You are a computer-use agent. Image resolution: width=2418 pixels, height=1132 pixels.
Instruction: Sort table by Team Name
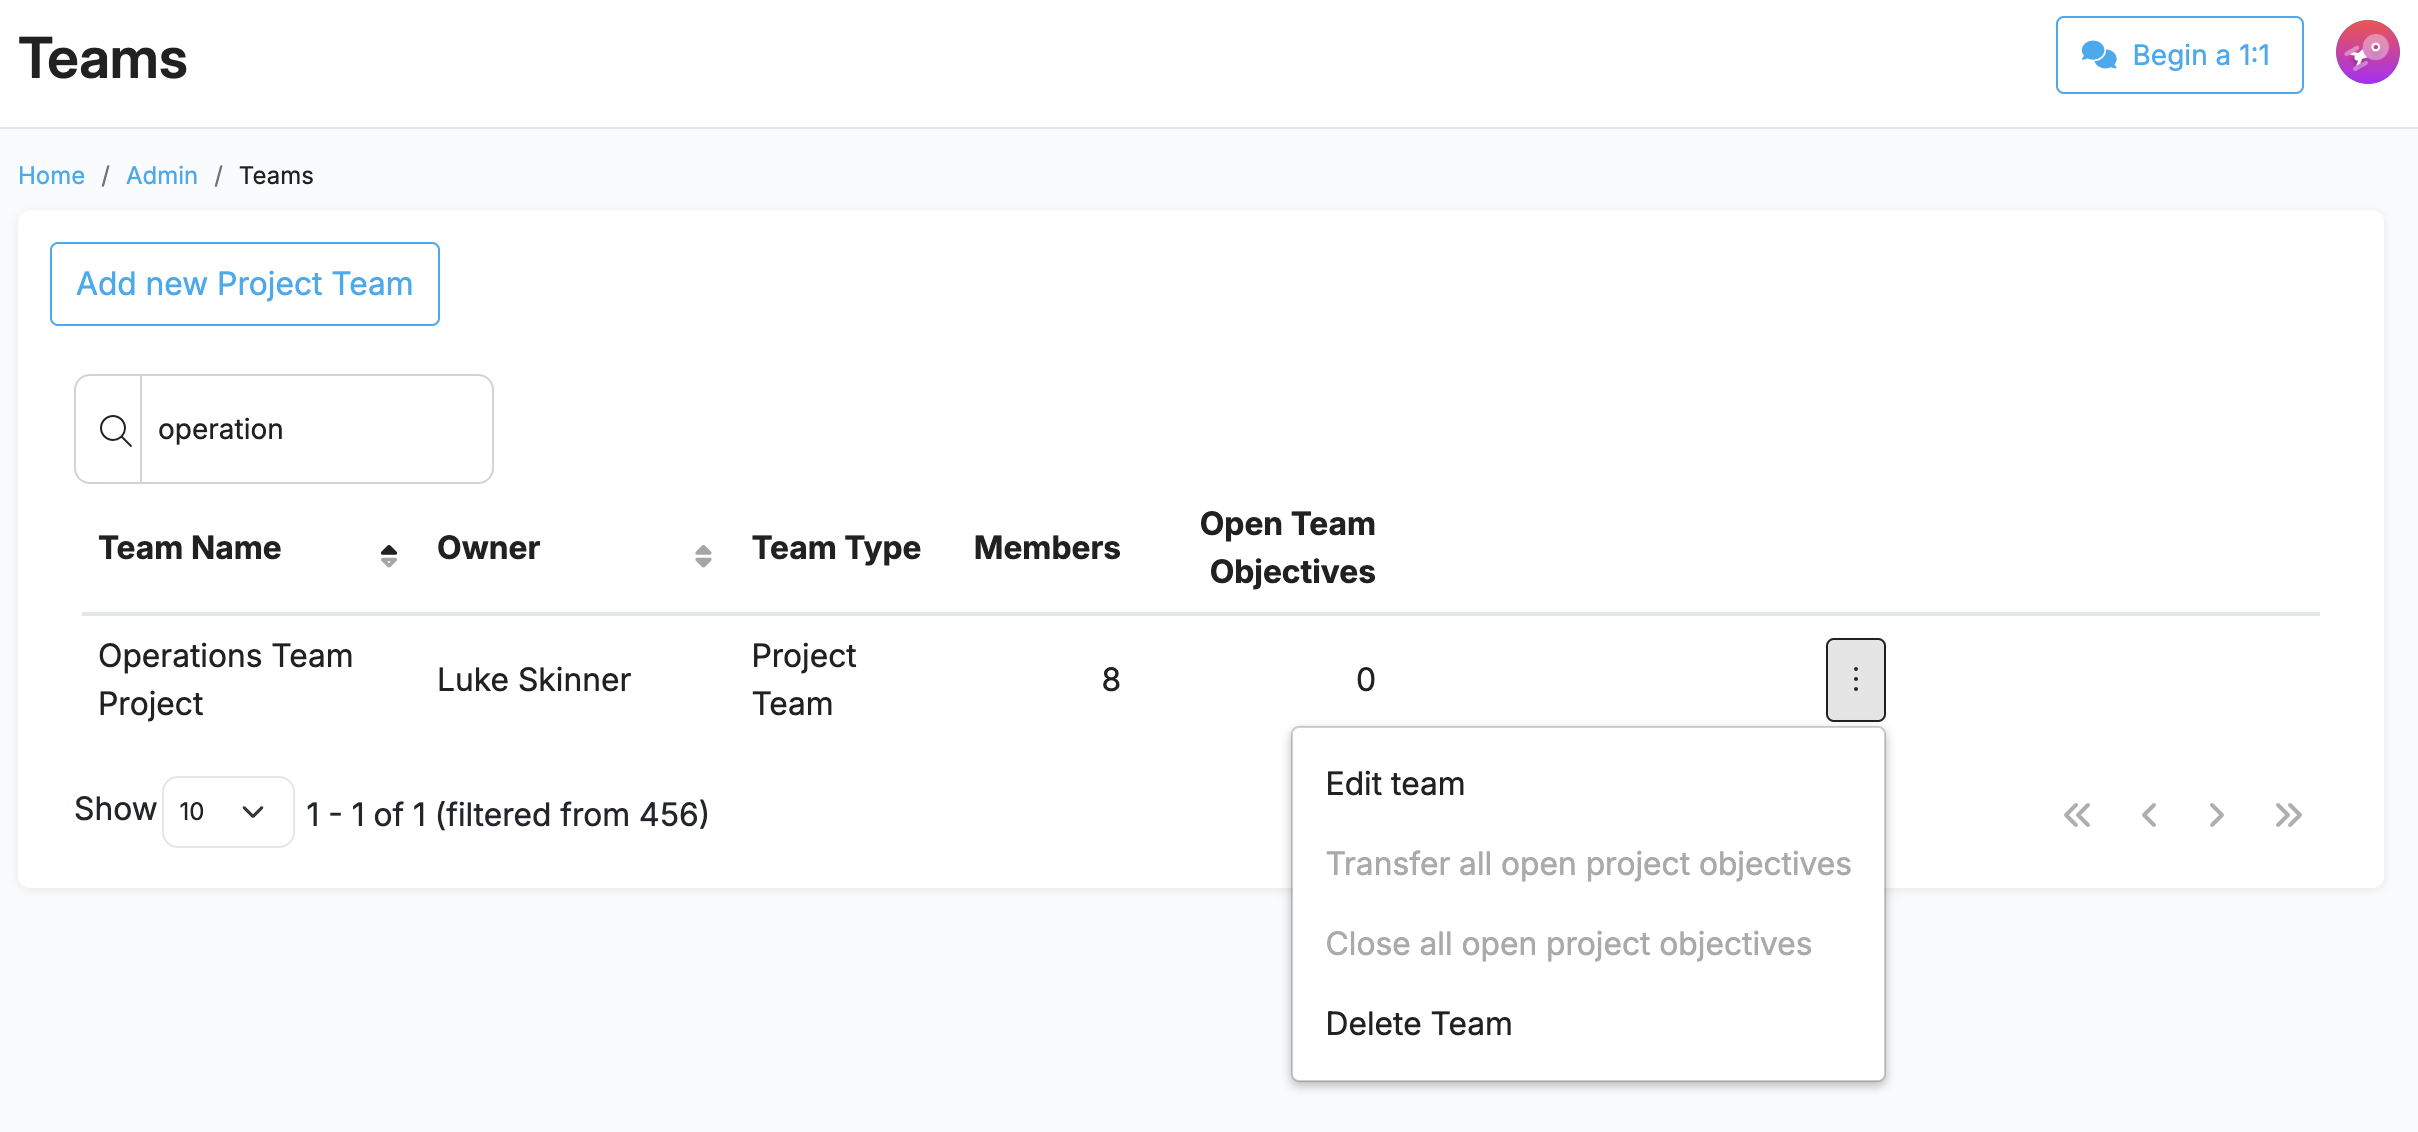point(389,555)
